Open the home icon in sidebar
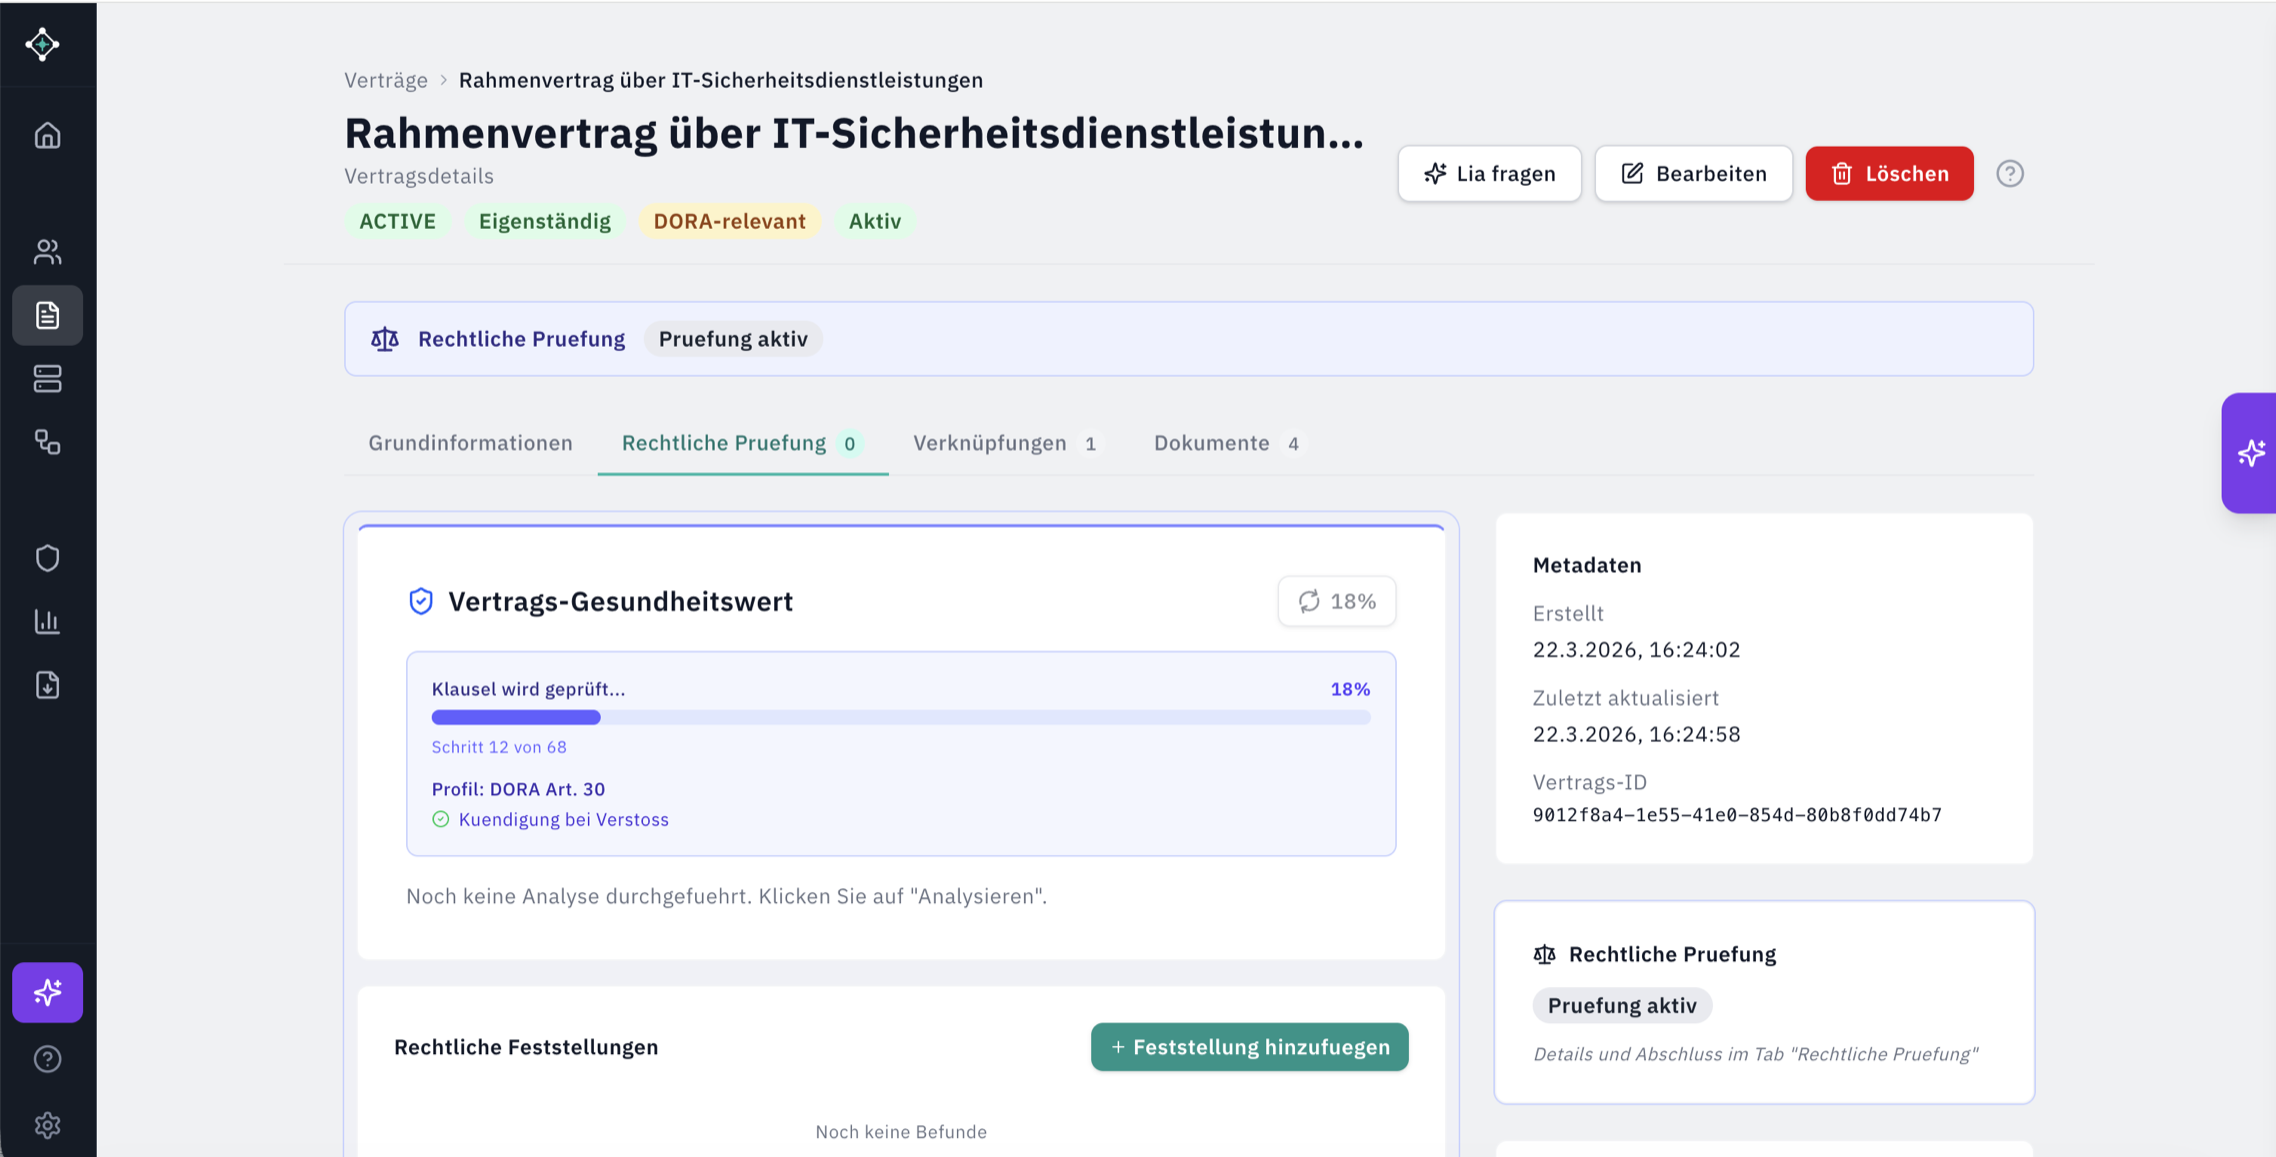 [x=47, y=135]
